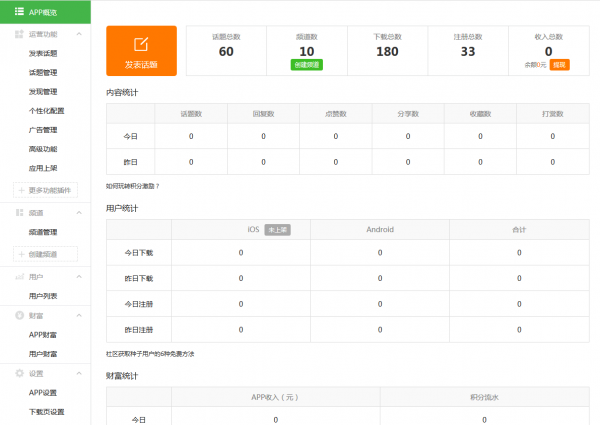Screen dimensions: 600x425
Task: Click the edit icon on orange 发表话题 card
Action: click(x=141, y=44)
